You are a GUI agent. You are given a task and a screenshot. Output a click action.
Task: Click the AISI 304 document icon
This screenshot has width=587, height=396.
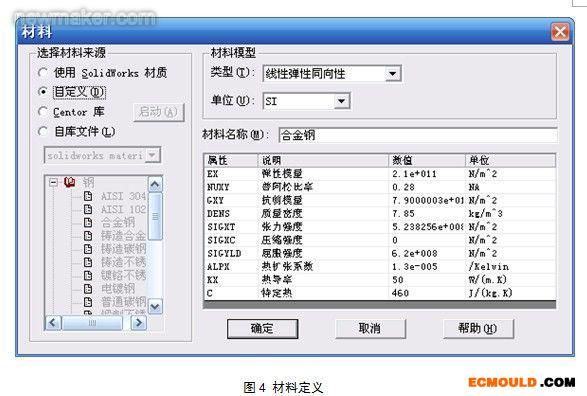click(88, 196)
